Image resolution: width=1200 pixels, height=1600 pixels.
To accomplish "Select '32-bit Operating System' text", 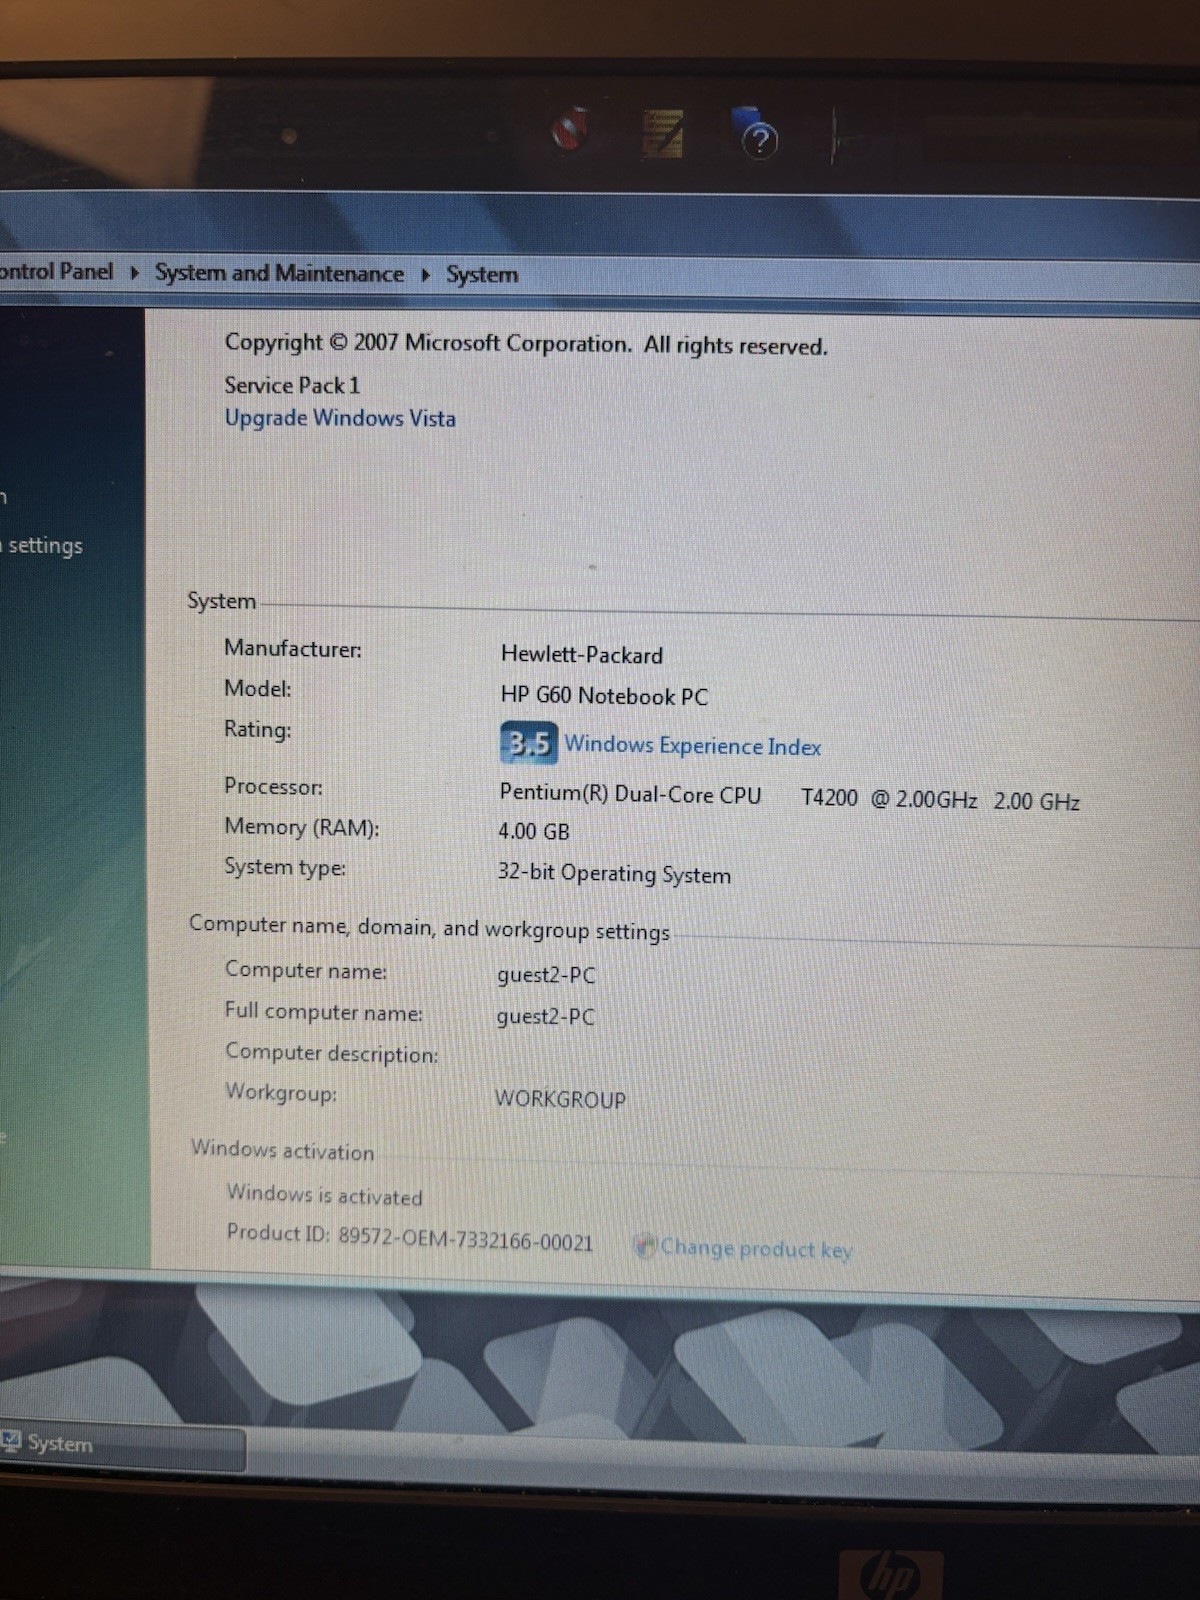I will coord(614,873).
